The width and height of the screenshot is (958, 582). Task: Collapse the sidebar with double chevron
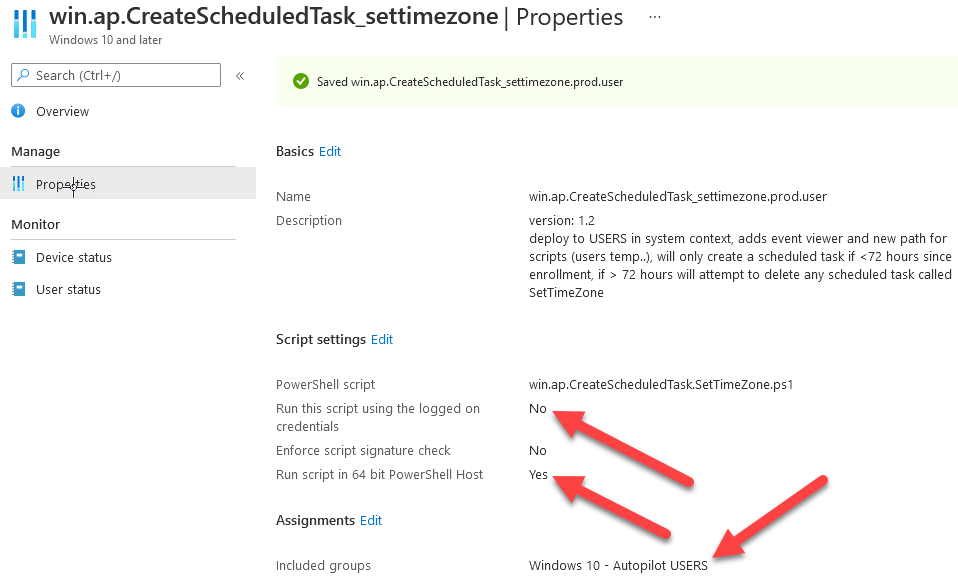[240, 76]
